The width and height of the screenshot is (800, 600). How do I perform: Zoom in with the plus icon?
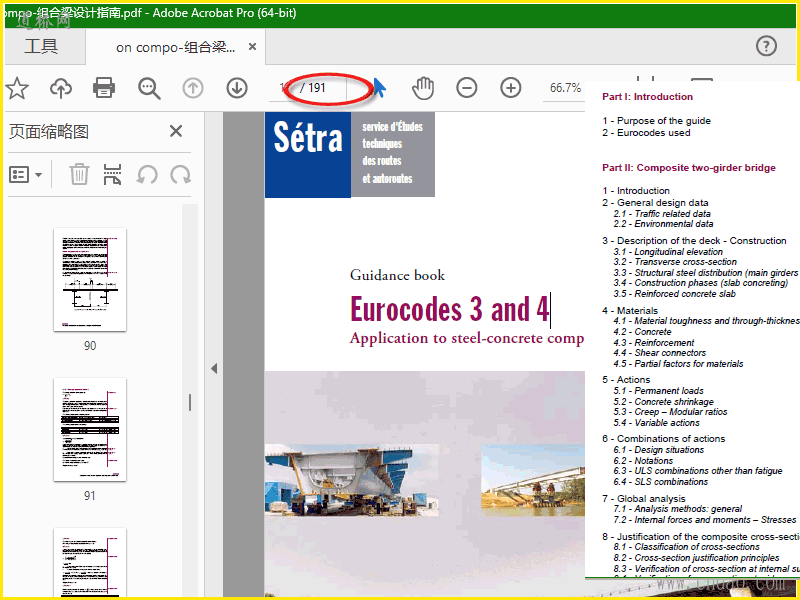[511, 88]
